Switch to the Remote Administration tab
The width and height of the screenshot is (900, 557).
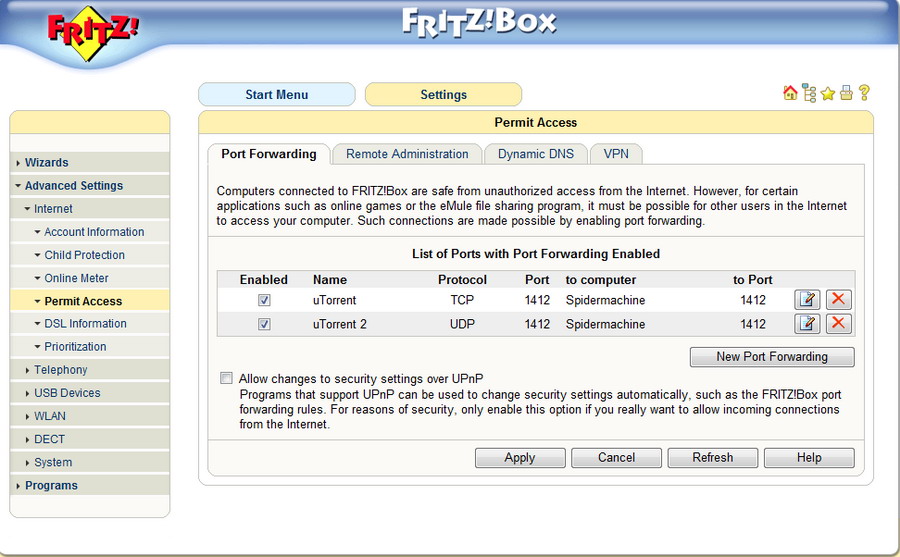click(407, 154)
